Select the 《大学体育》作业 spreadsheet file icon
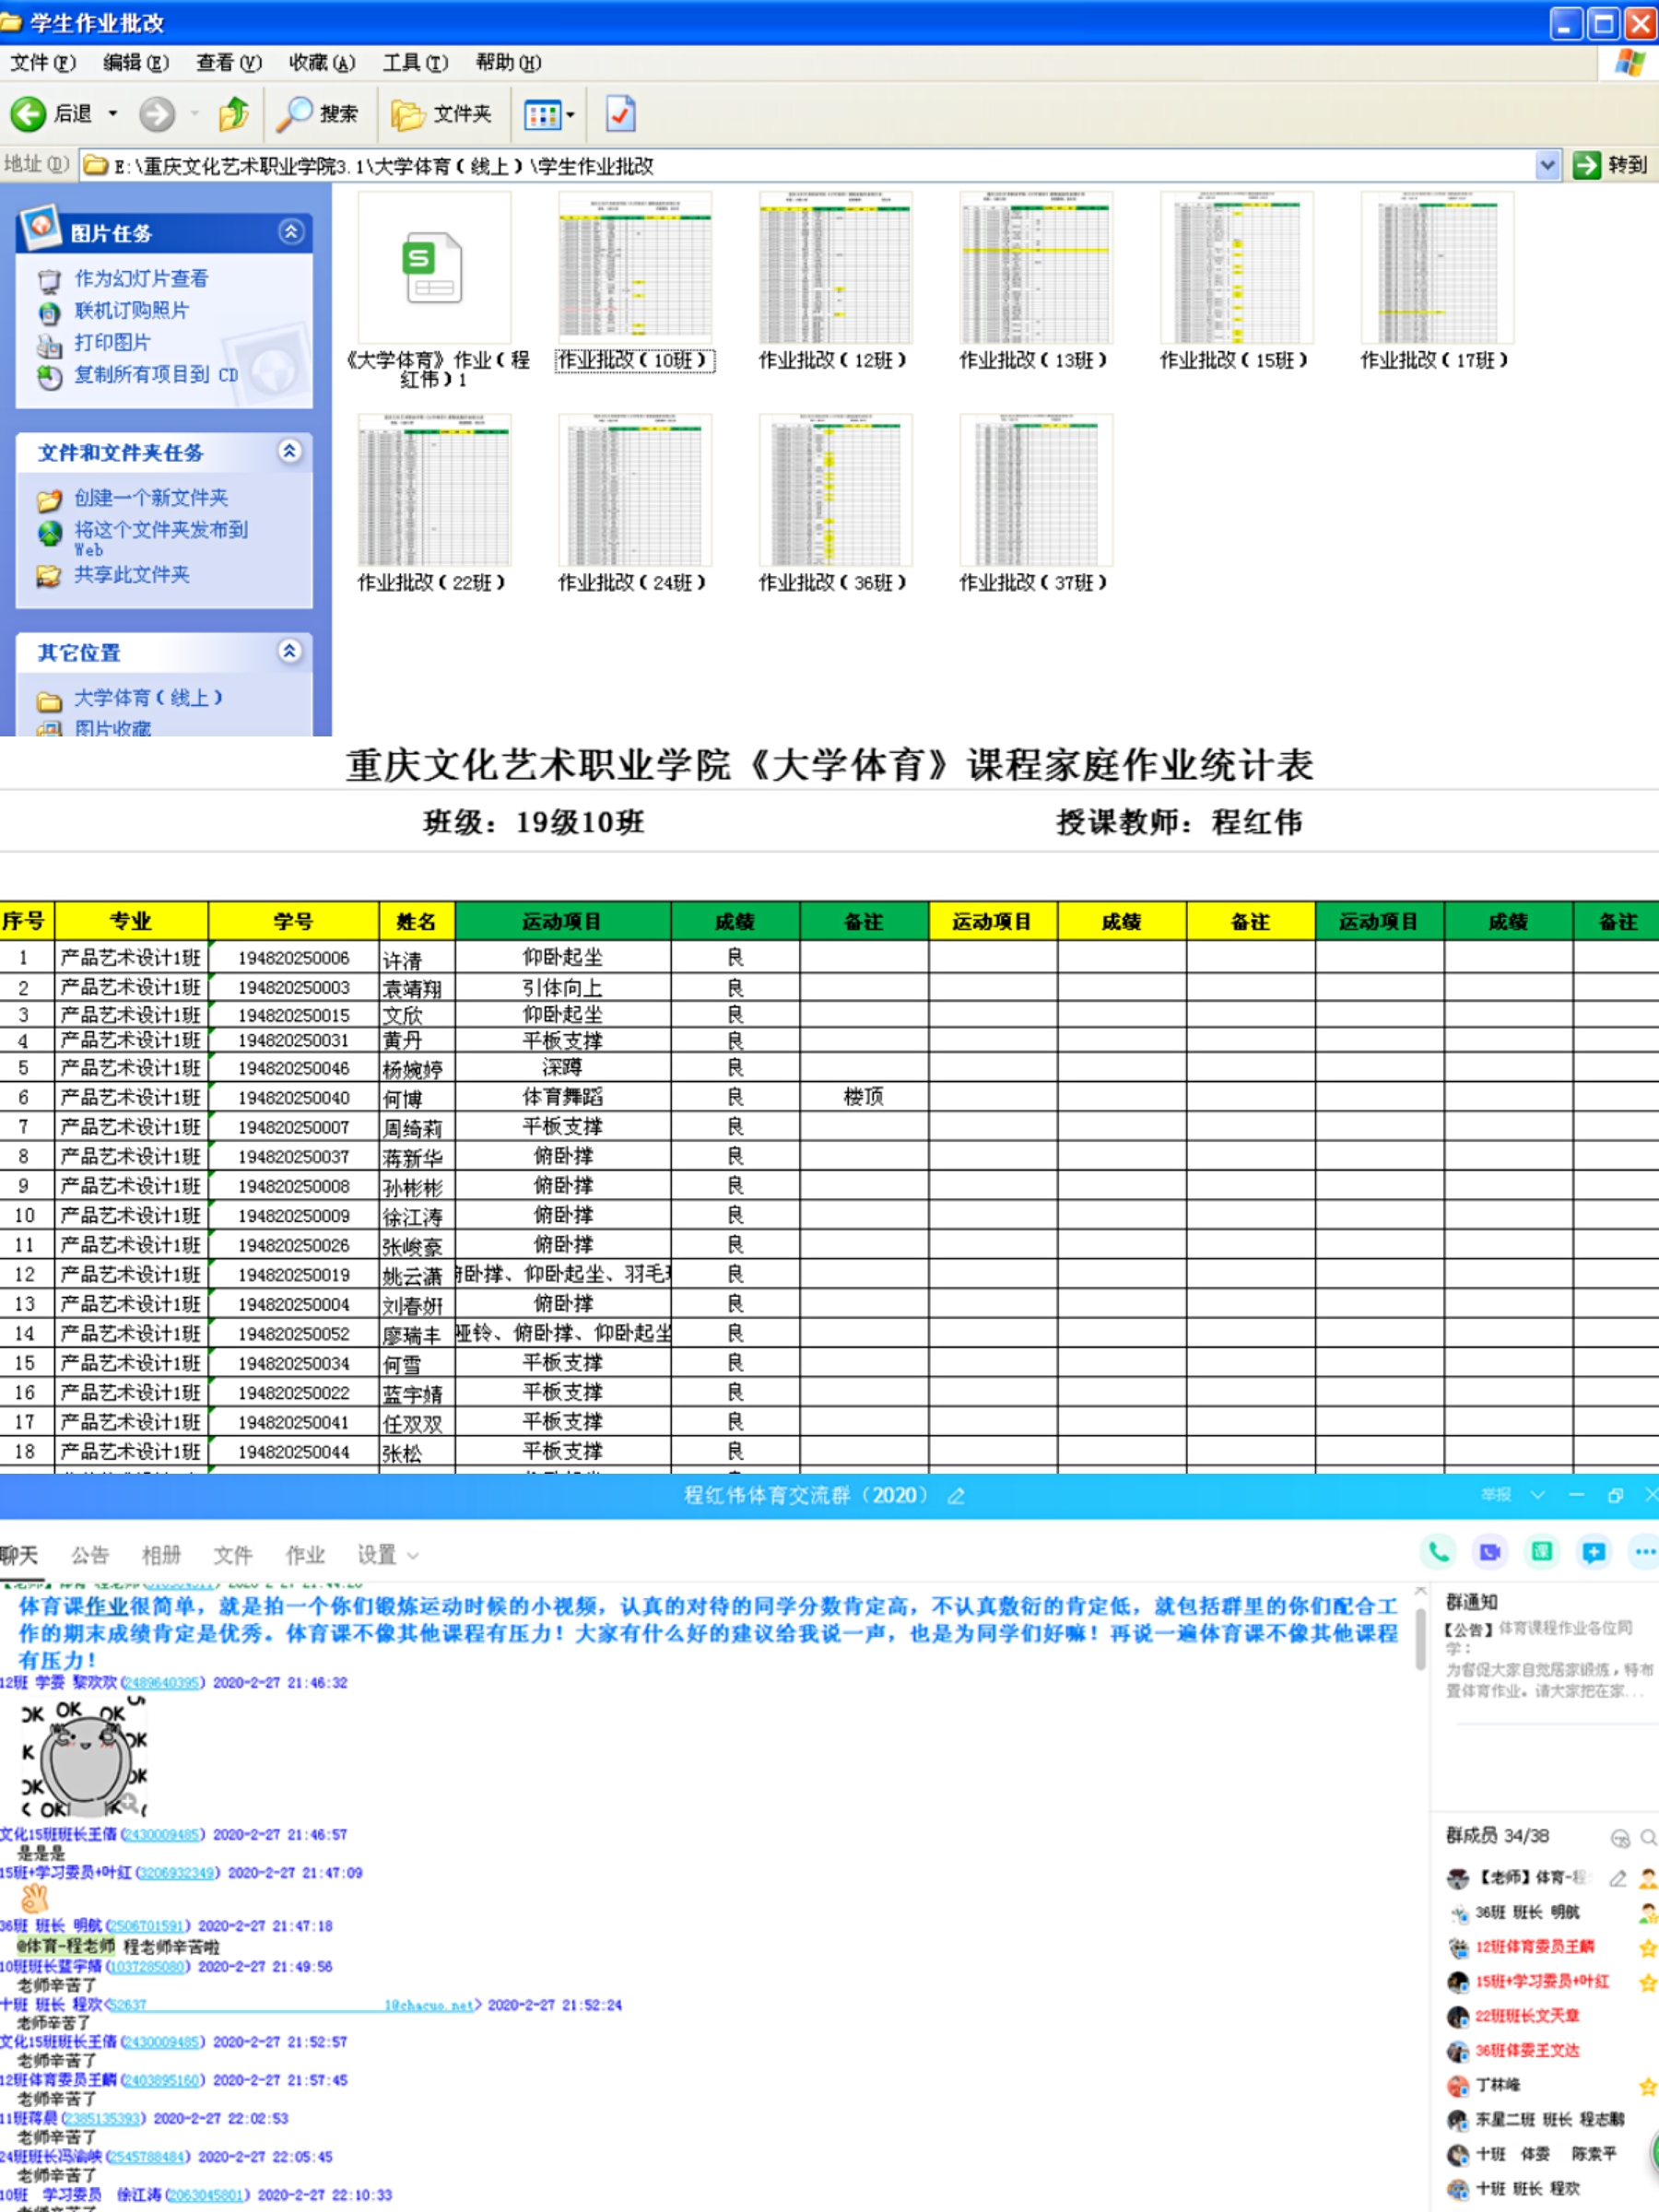The width and height of the screenshot is (1659, 2212). pyautogui.click(x=434, y=268)
